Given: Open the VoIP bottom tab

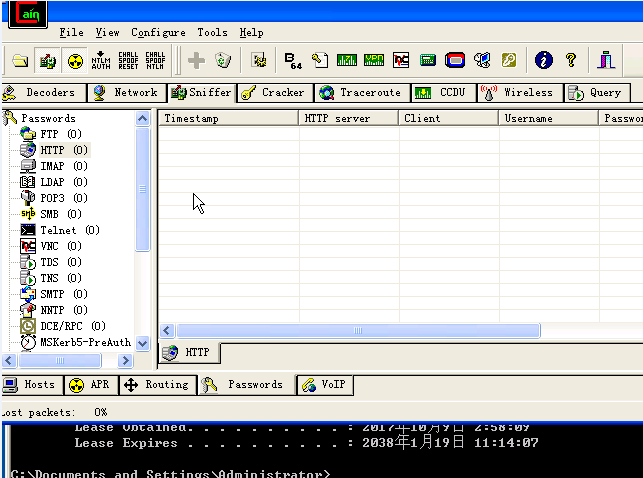Looking at the screenshot, I should (x=324, y=385).
